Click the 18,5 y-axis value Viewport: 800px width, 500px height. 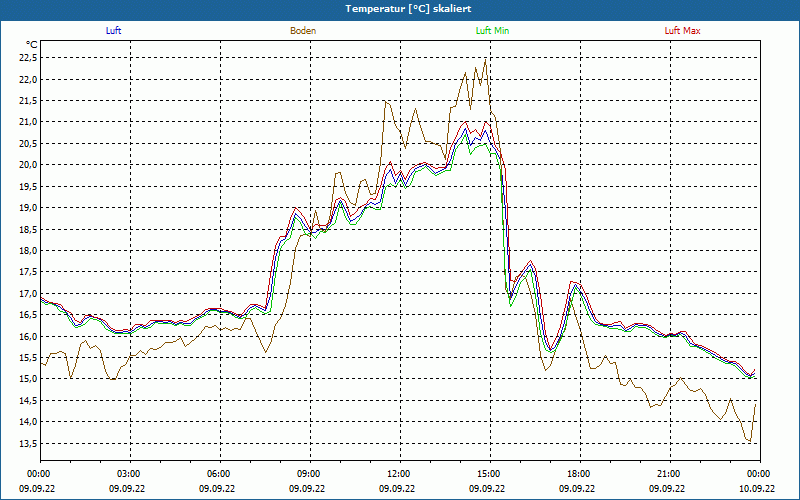(x=27, y=229)
